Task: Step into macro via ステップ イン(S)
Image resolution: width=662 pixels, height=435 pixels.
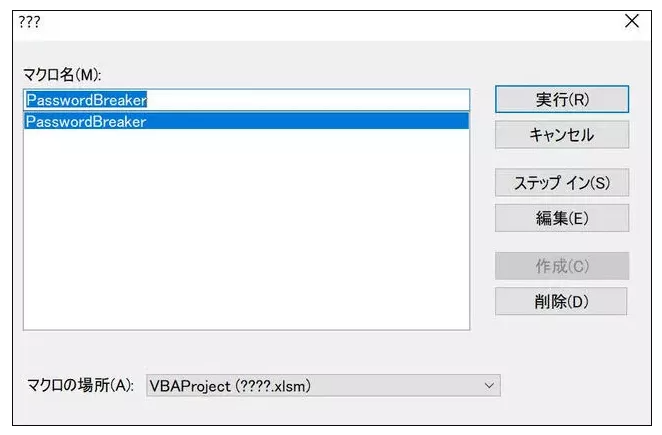Action: click(562, 182)
